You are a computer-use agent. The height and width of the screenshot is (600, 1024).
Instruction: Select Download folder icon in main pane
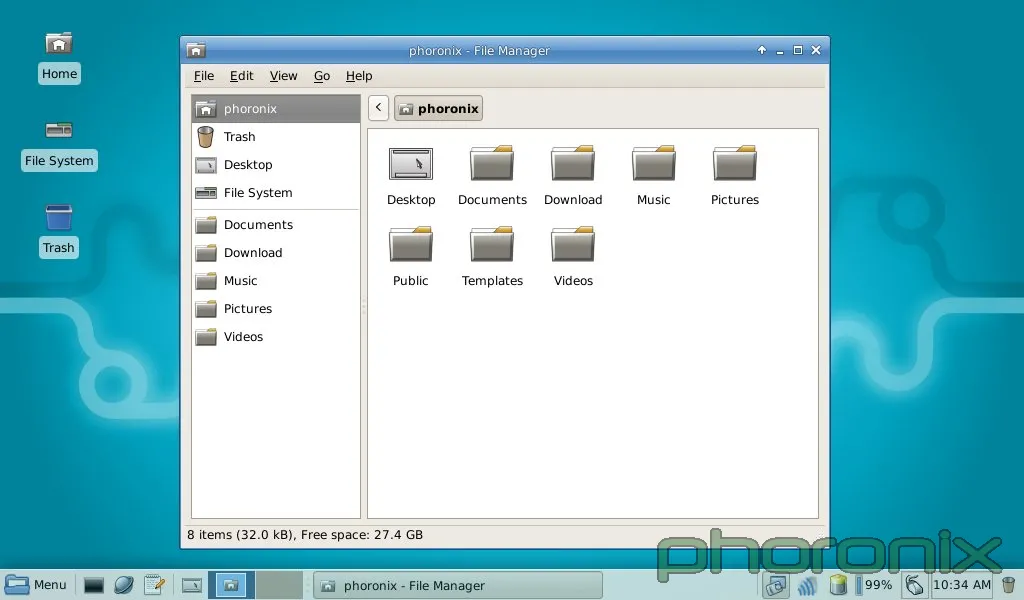click(x=573, y=163)
